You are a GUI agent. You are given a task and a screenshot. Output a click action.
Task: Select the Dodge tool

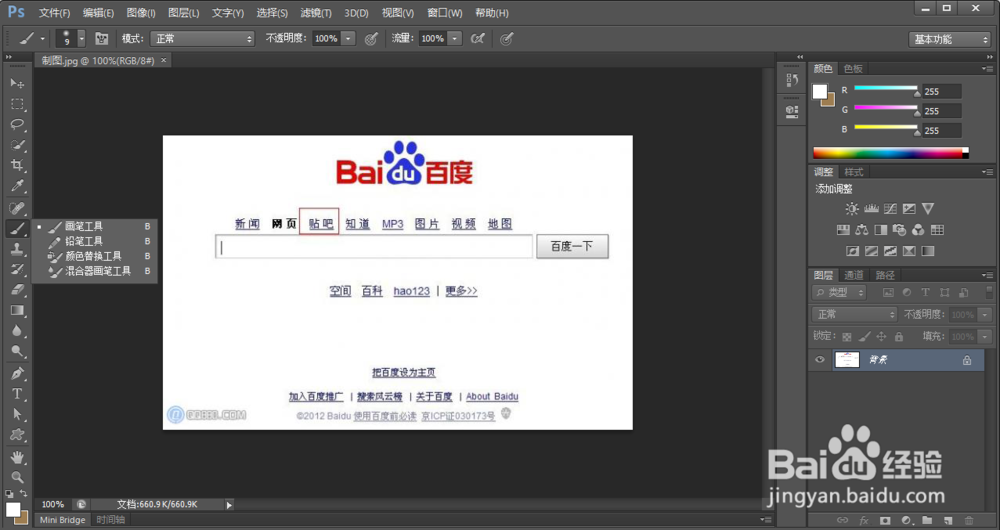pos(17,351)
